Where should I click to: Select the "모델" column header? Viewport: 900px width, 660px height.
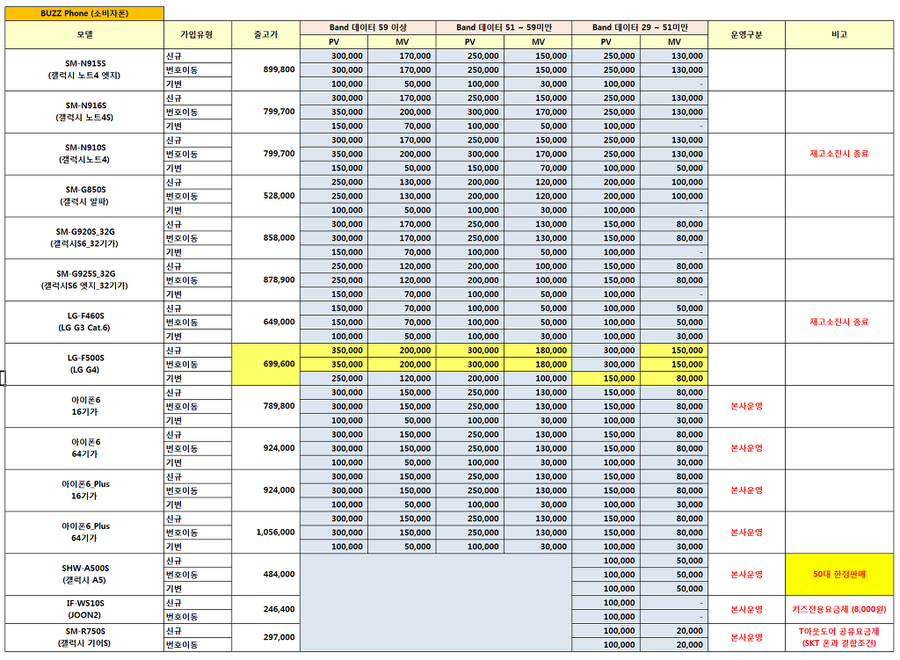[84, 34]
